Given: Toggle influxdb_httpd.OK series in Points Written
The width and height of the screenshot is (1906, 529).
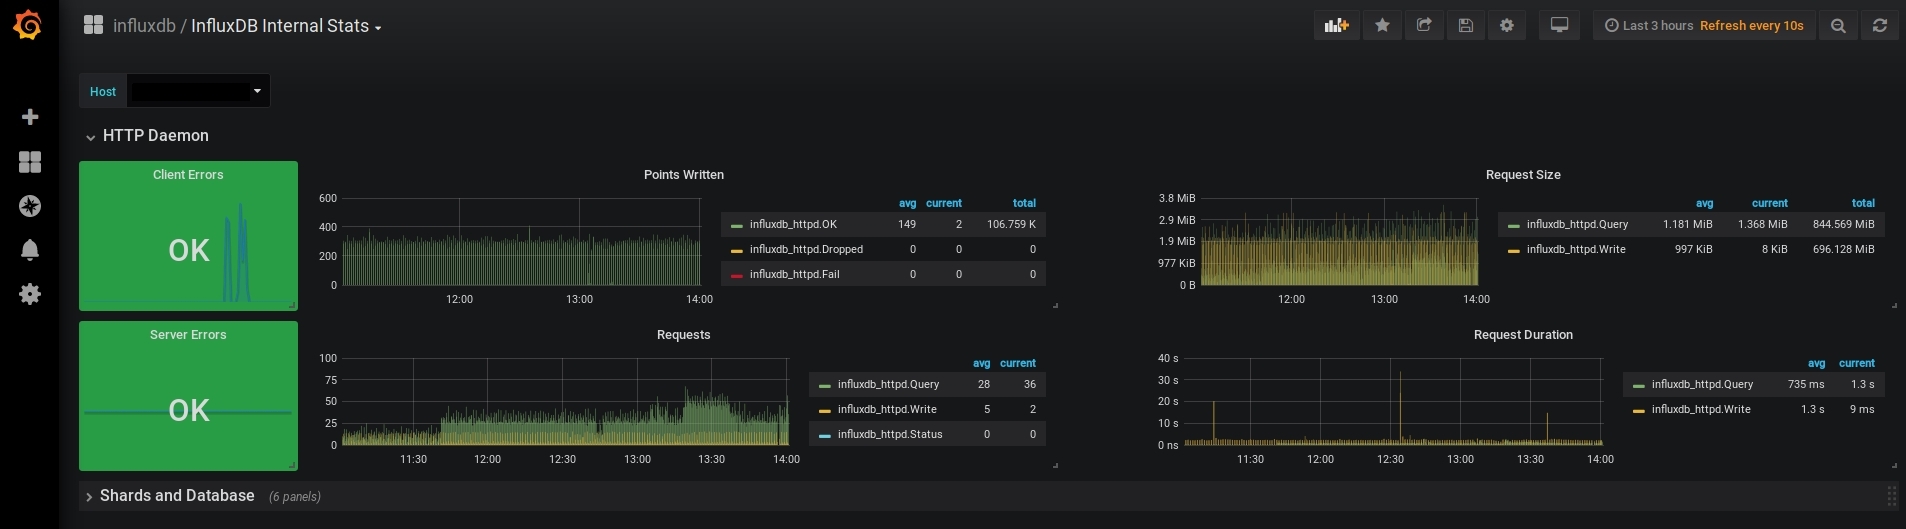Looking at the screenshot, I should tap(793, 224).
